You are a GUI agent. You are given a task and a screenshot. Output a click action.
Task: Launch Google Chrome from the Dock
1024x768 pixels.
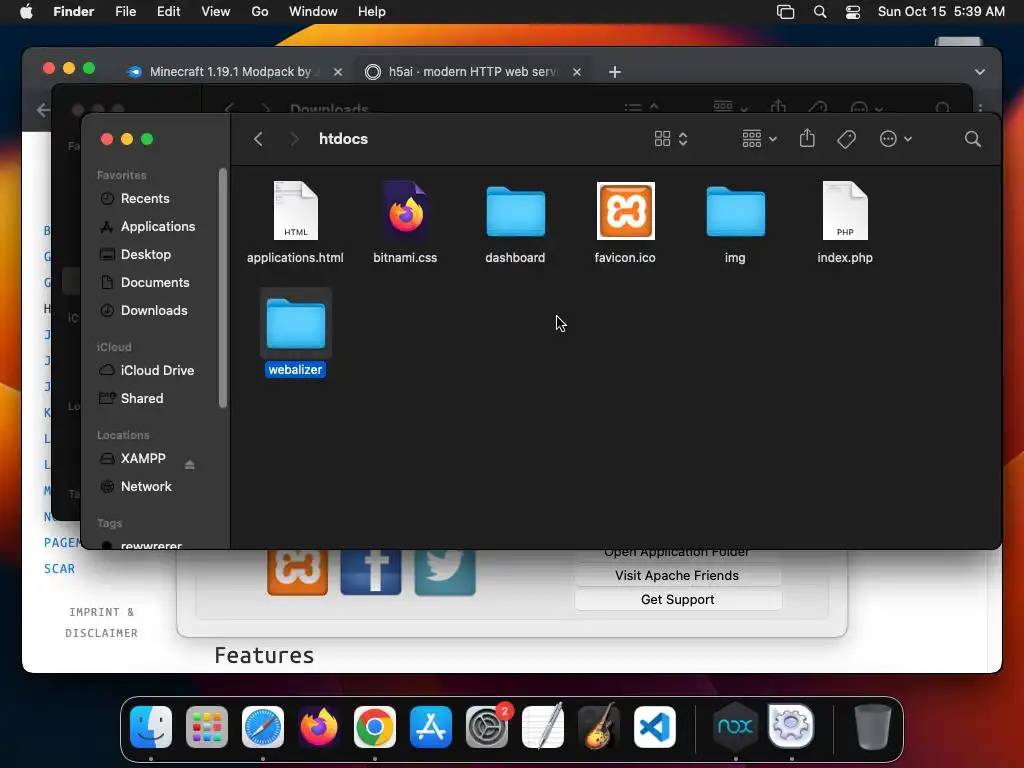click(375, 727)
